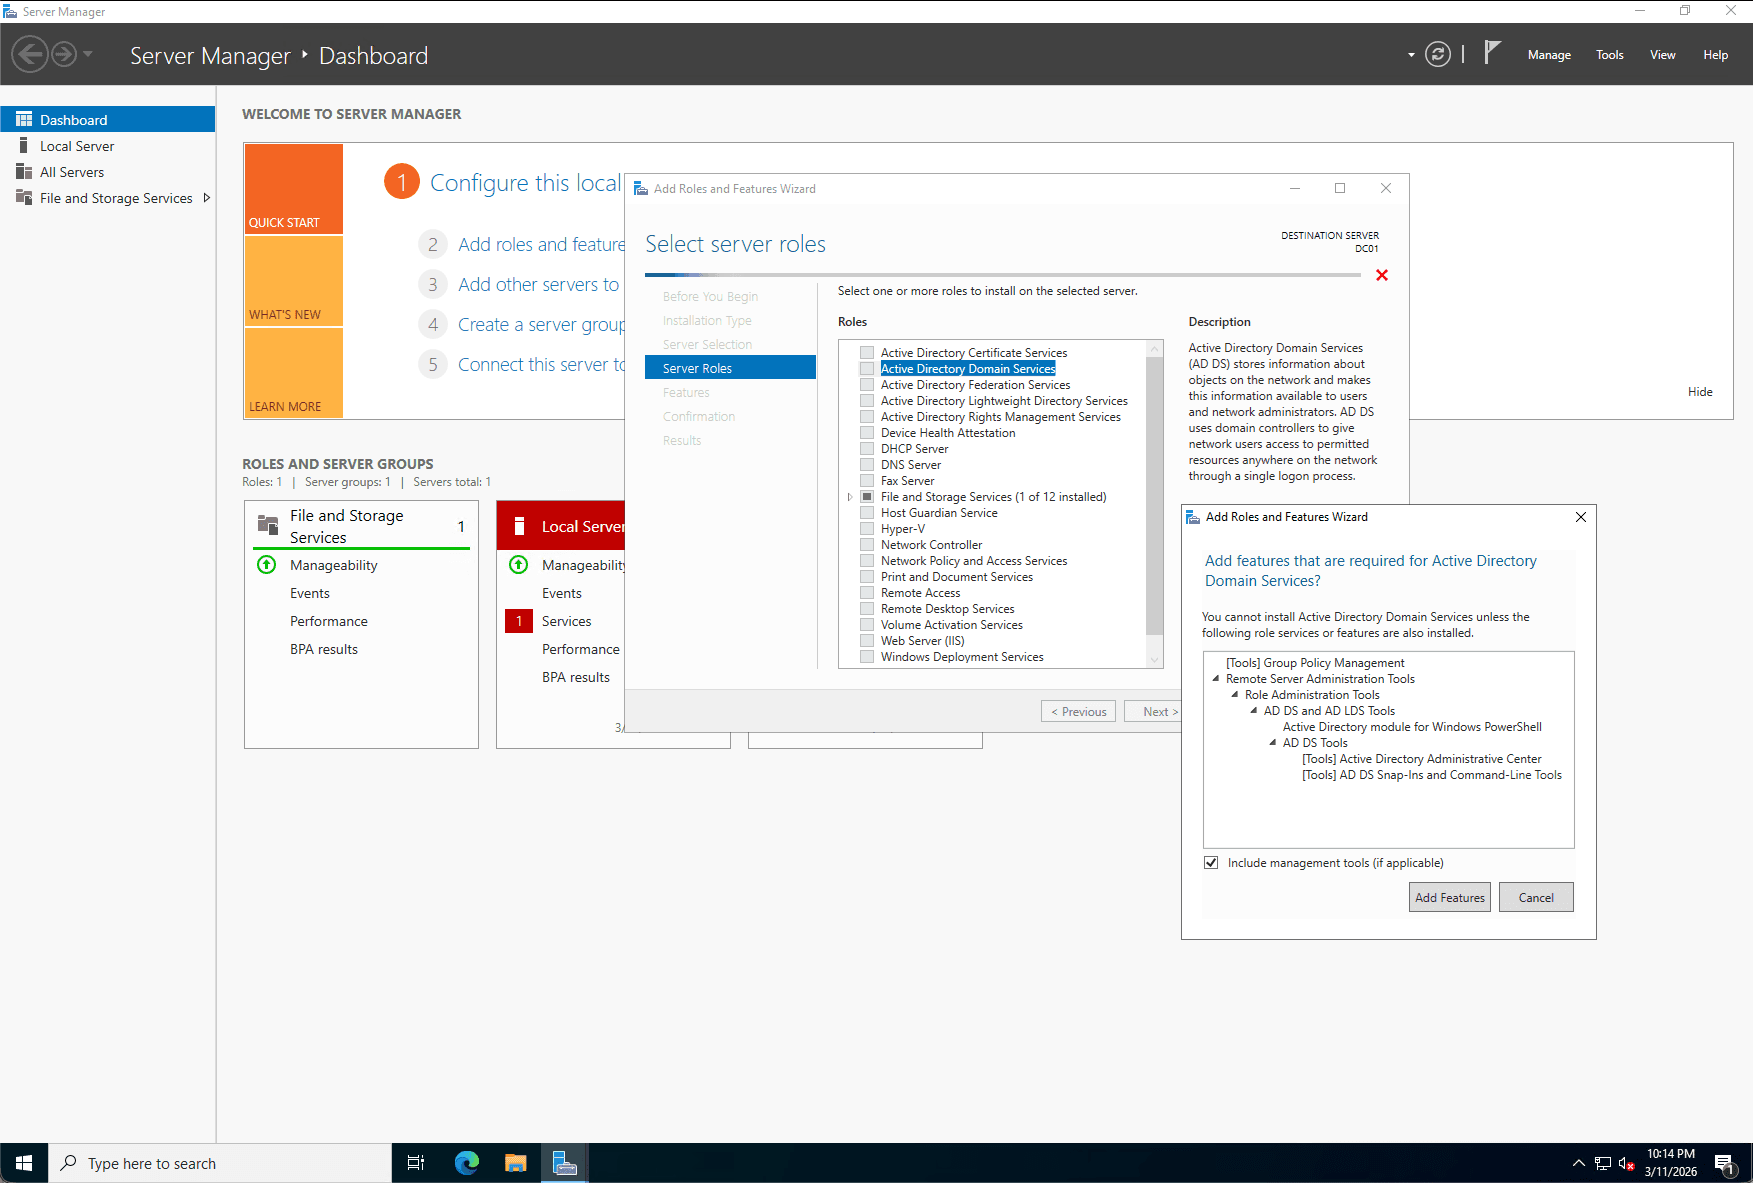Open the Action Center notifications icon

click(1725, 1163)
